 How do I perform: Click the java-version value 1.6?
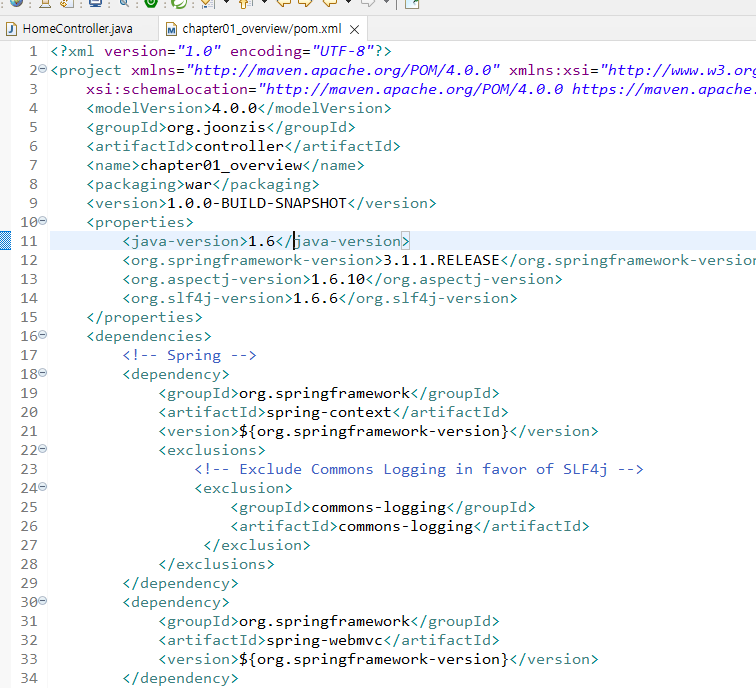(261, 241)
